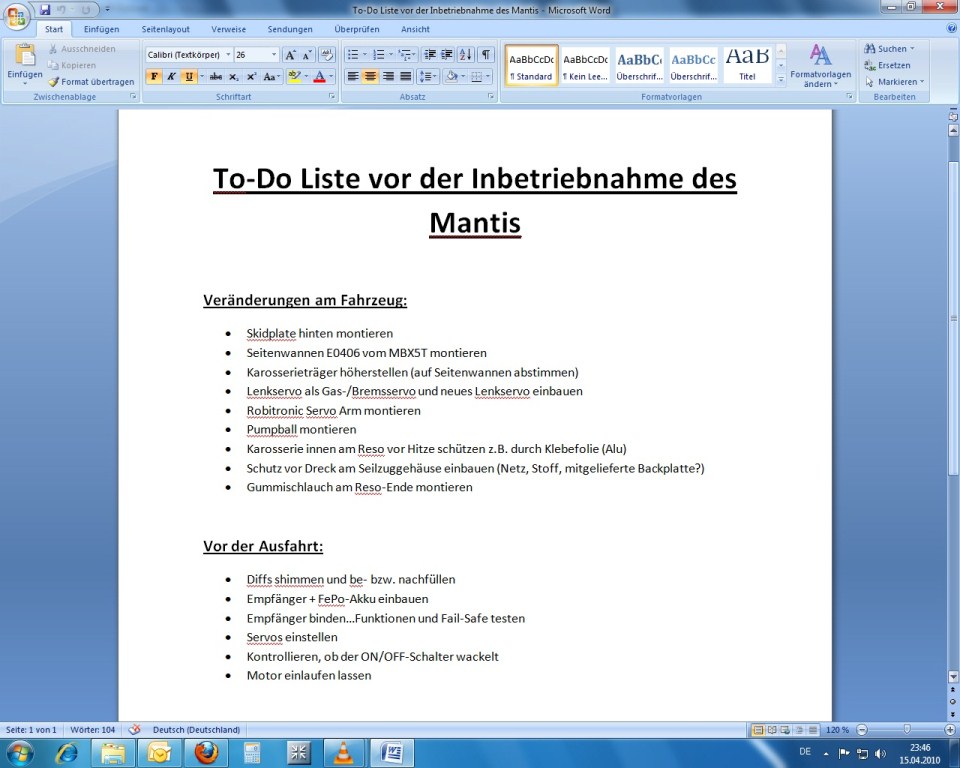
Task: Click Ersetzen replace button
Action: [887, 65]
